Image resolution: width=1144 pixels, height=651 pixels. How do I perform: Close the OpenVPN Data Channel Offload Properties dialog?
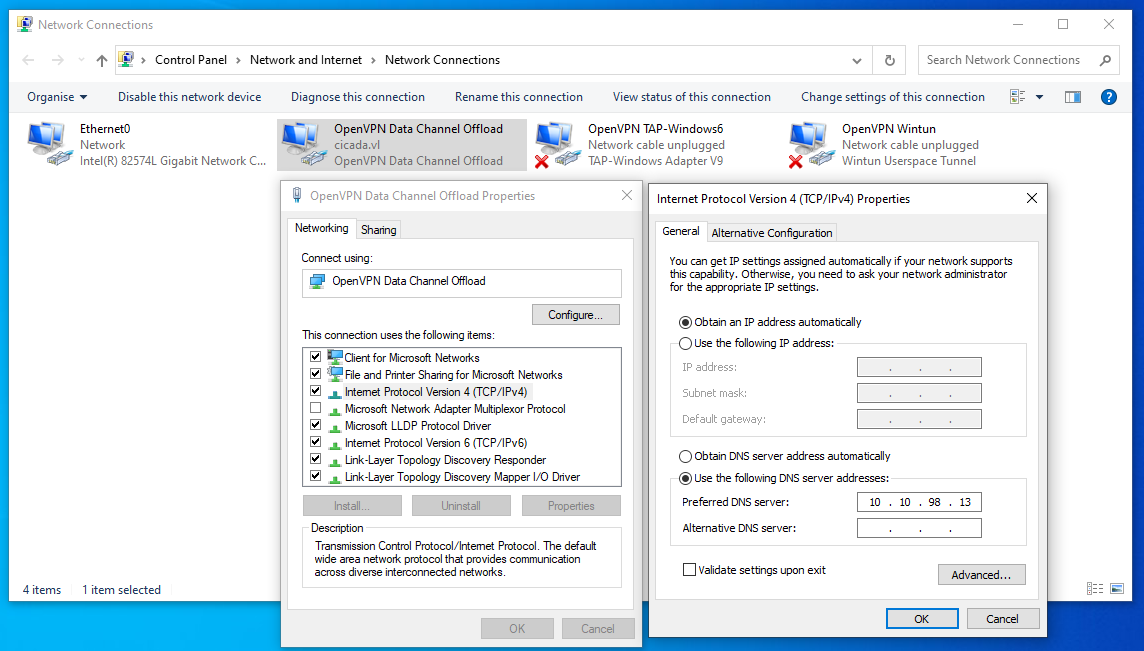tap(627, 196)
